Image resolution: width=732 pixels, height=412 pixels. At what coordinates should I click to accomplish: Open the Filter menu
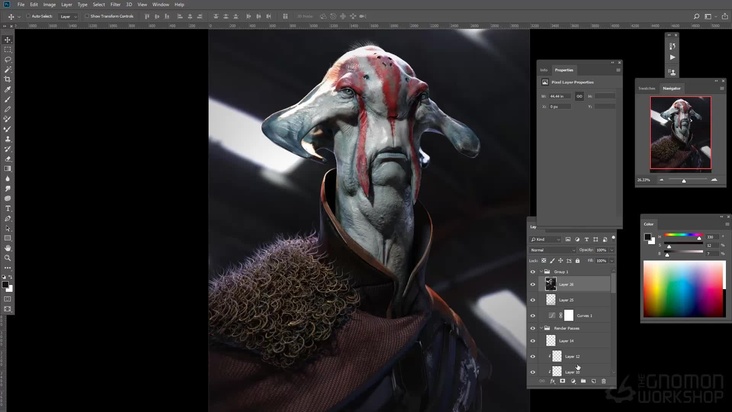tap(115, 4)
